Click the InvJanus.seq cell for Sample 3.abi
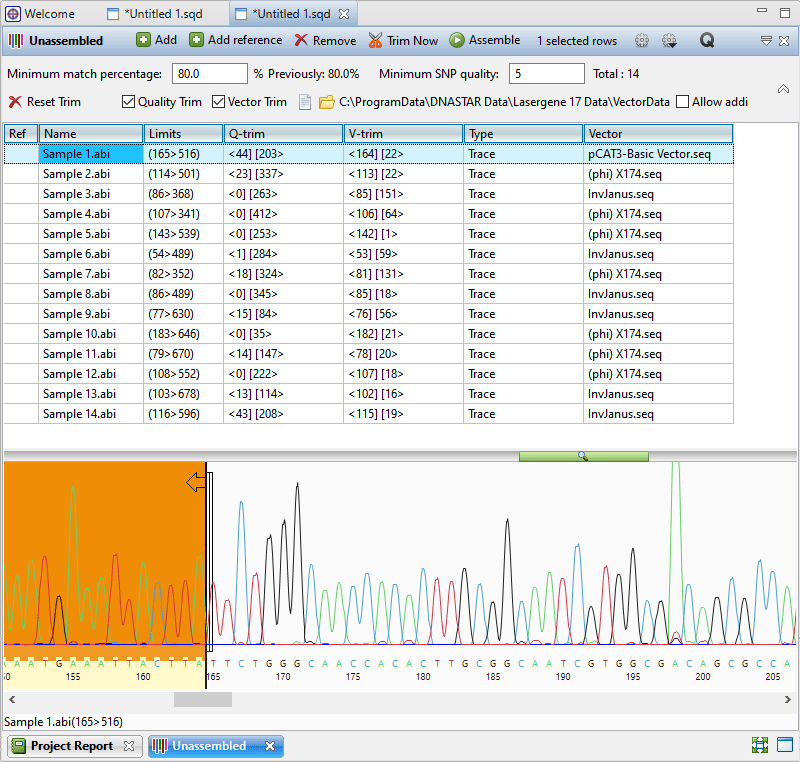Viewport: 800px width, 762px height. 658,194
